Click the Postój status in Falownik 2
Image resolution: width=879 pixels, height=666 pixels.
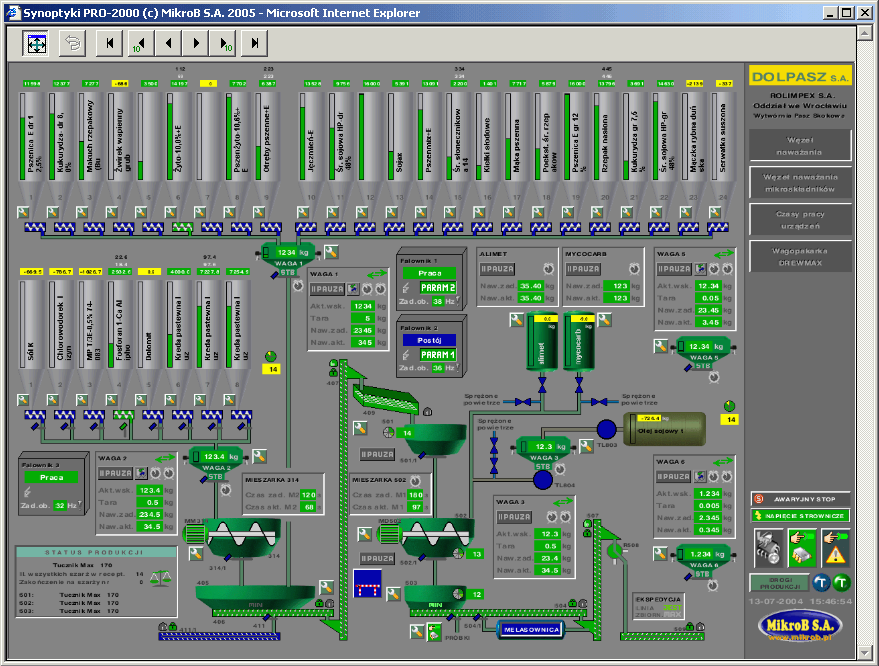click(429, 340)
